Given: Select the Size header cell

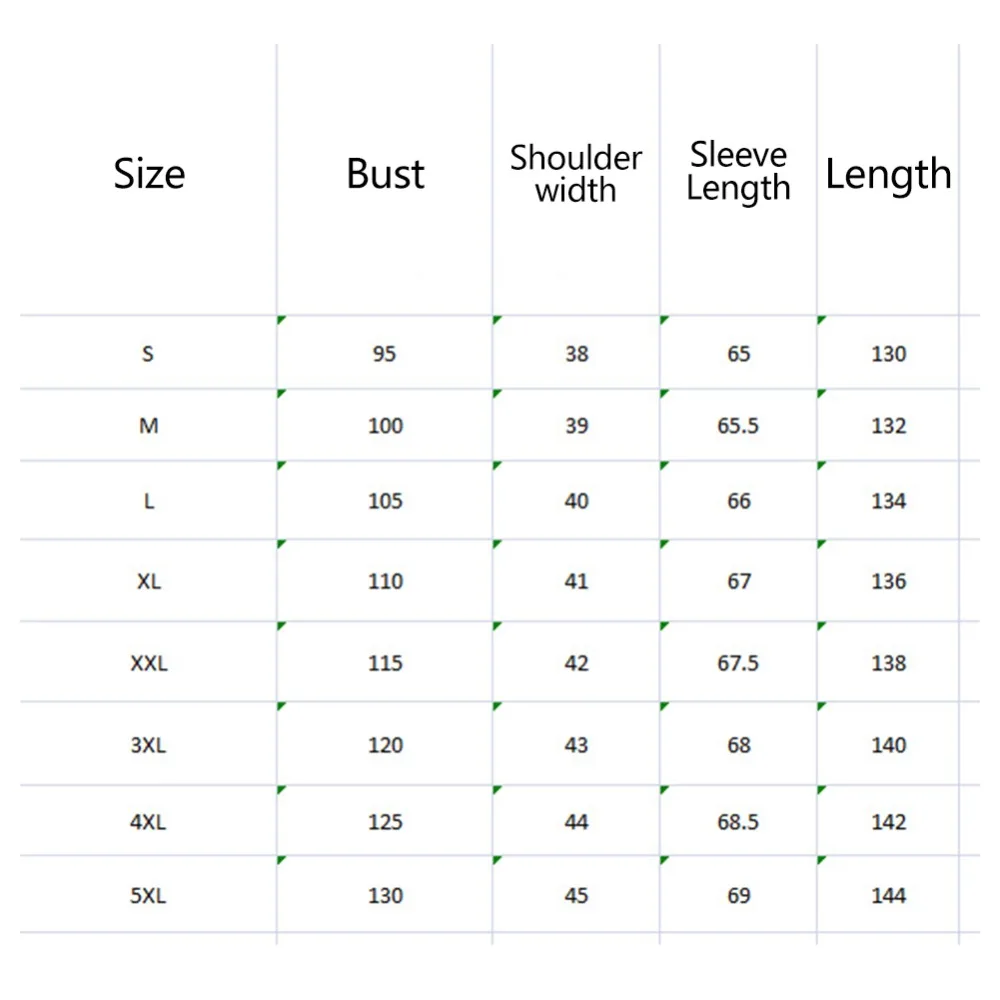Looking at the screenshot, I should pos(149,179).
